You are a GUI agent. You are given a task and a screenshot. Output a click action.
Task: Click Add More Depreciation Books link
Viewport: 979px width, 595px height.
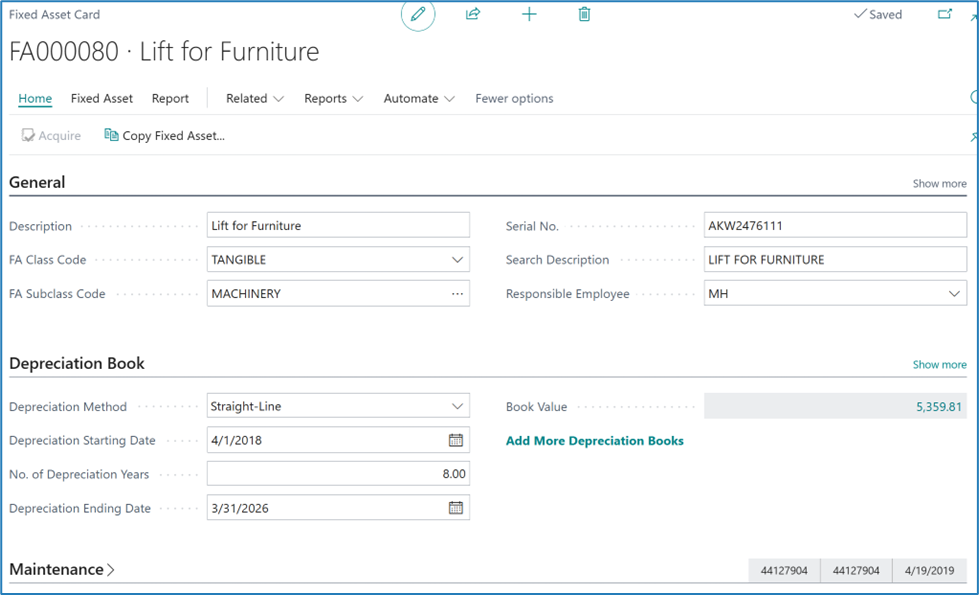point(594,441)
